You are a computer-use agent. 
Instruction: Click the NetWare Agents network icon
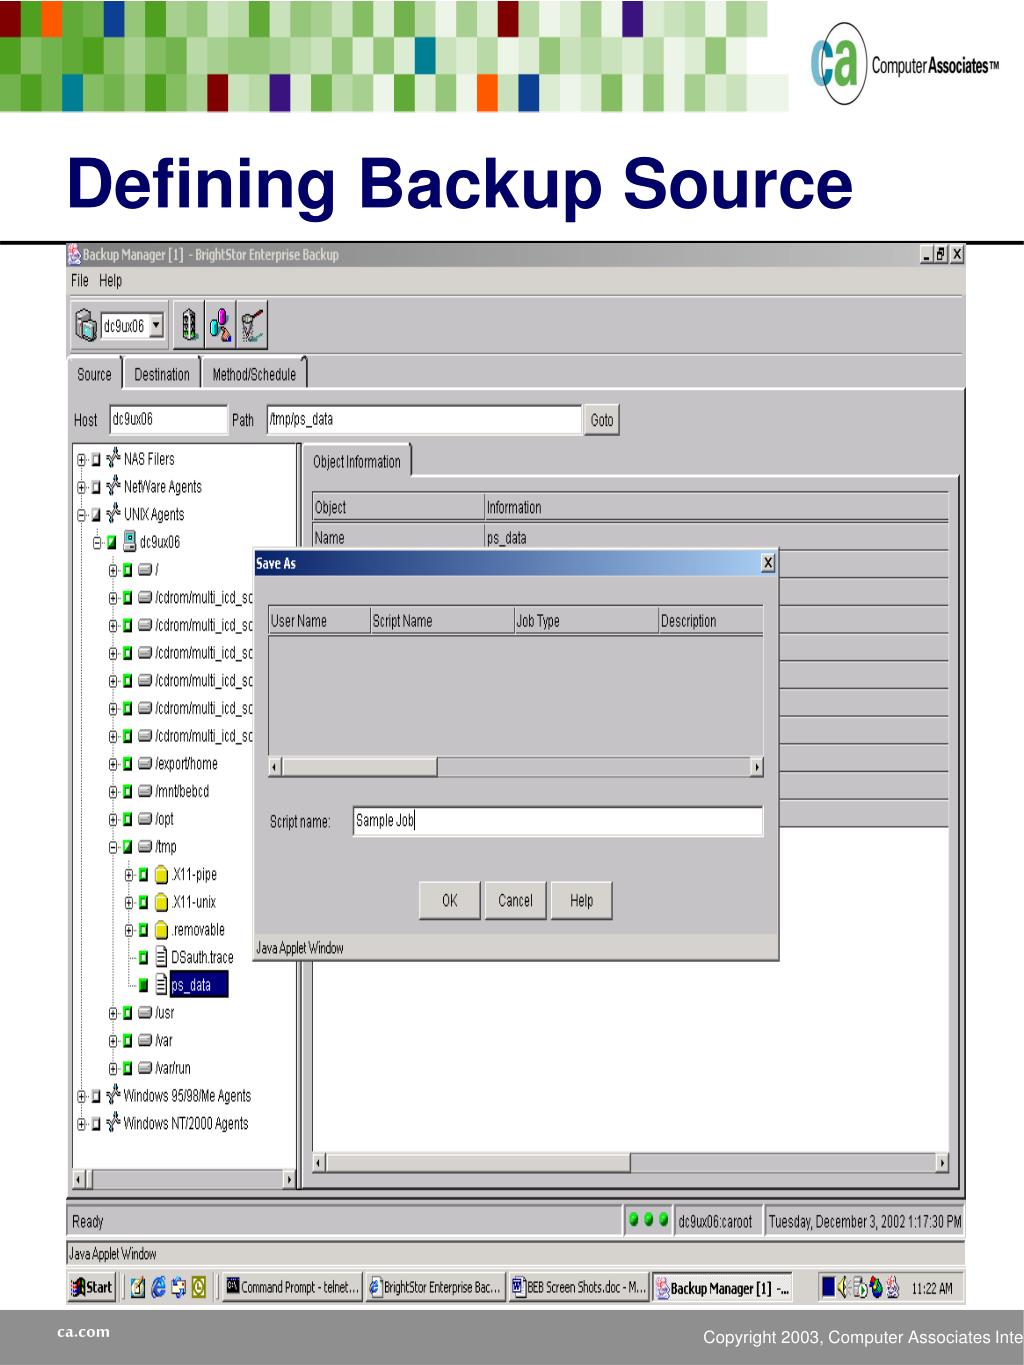coord(113,487)
